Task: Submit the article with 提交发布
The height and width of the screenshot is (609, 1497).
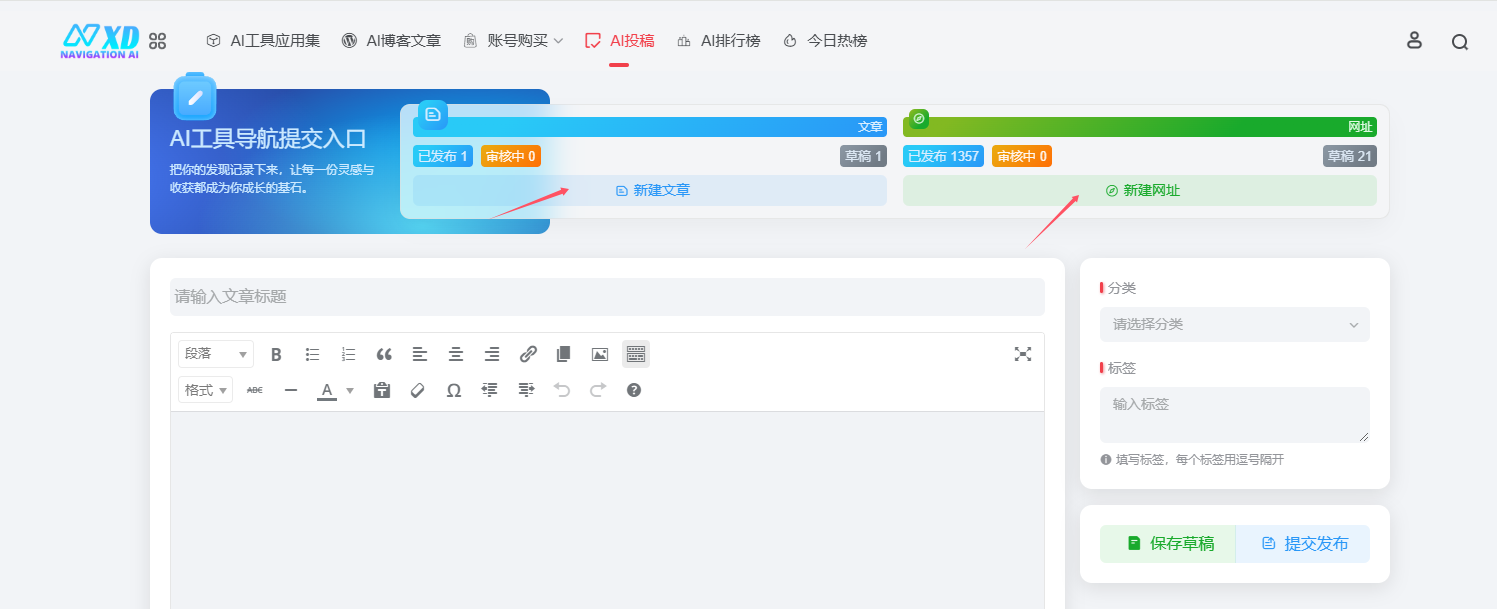Action: pos(1302,543)
